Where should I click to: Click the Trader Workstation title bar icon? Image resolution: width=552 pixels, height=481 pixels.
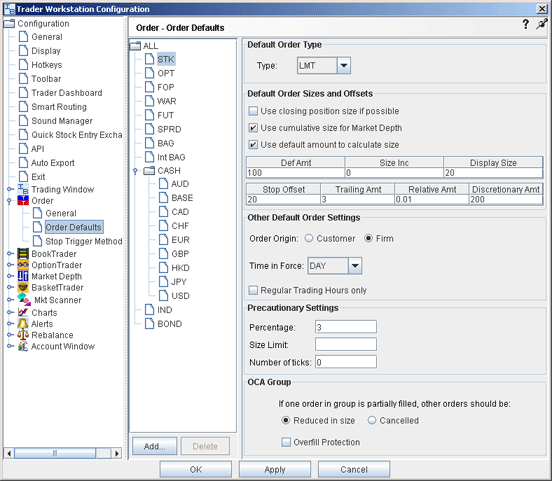9,9
